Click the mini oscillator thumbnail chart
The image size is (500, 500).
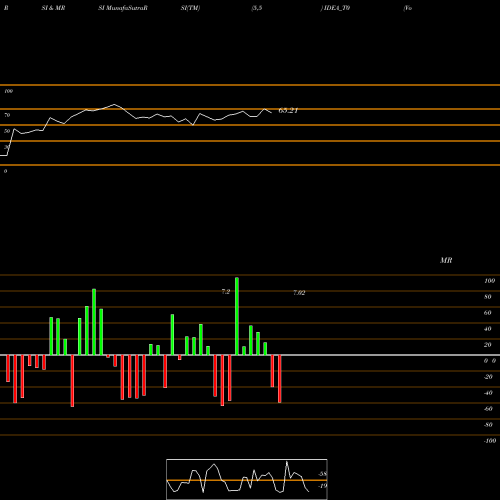[247, 479]
